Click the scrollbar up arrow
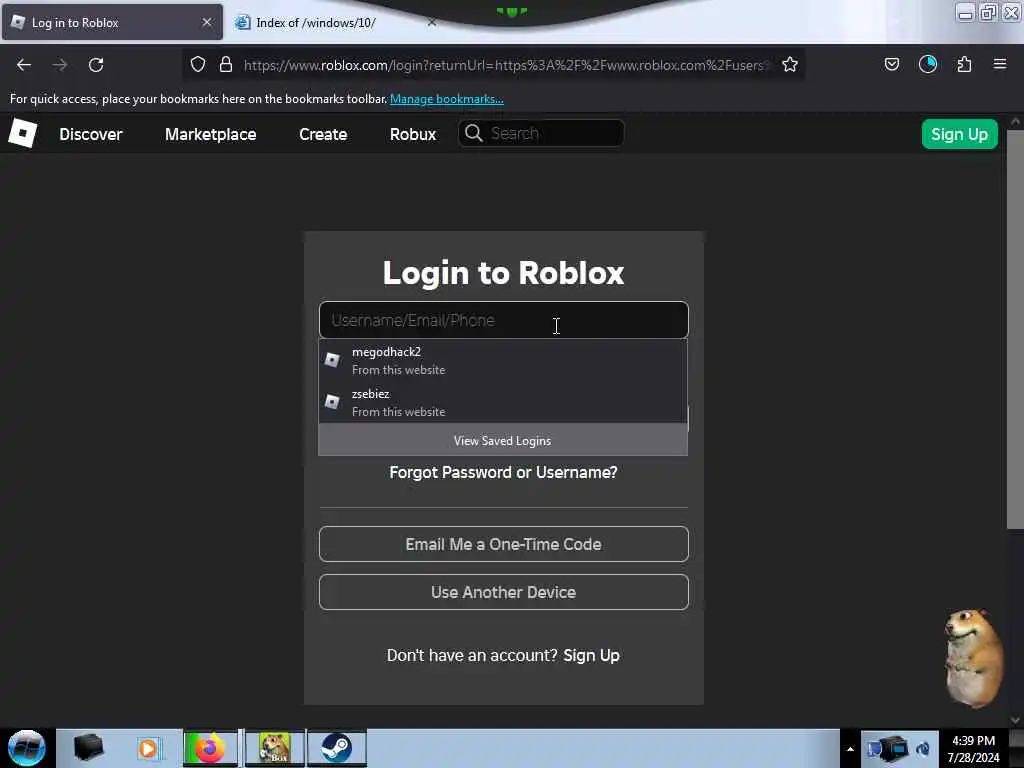Screen dimensions: 1024x768 coord(1015,122)
